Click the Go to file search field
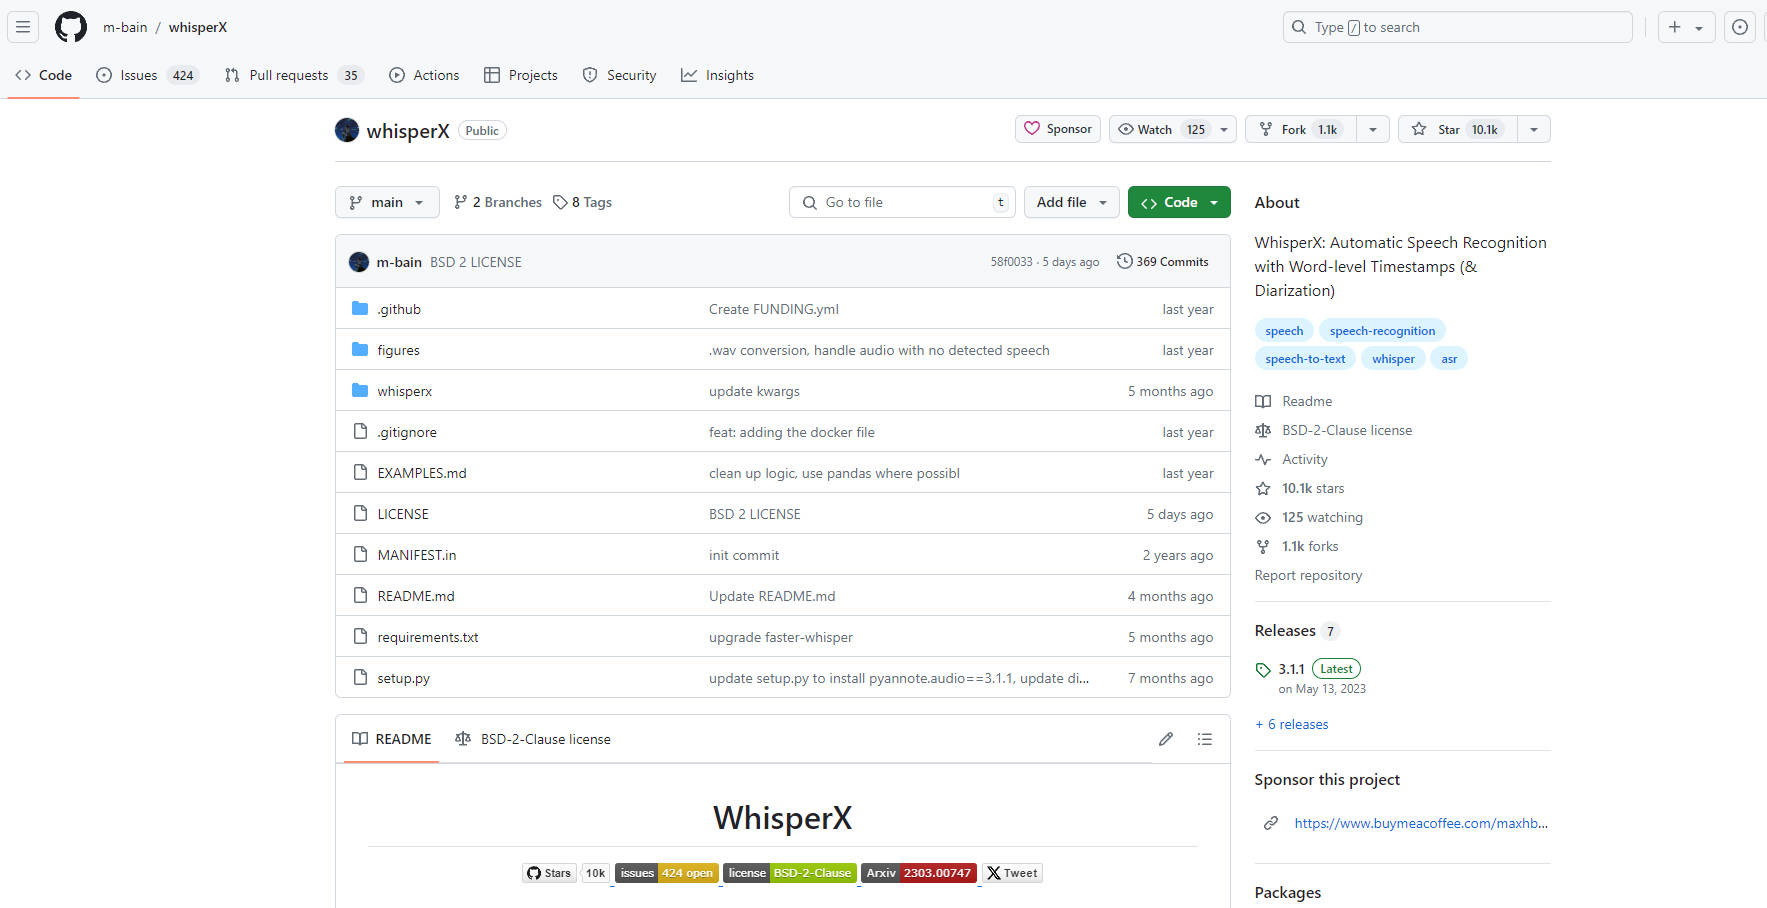Image resolution: width=1767 pixels, height=908 pixels. point(902,202)
